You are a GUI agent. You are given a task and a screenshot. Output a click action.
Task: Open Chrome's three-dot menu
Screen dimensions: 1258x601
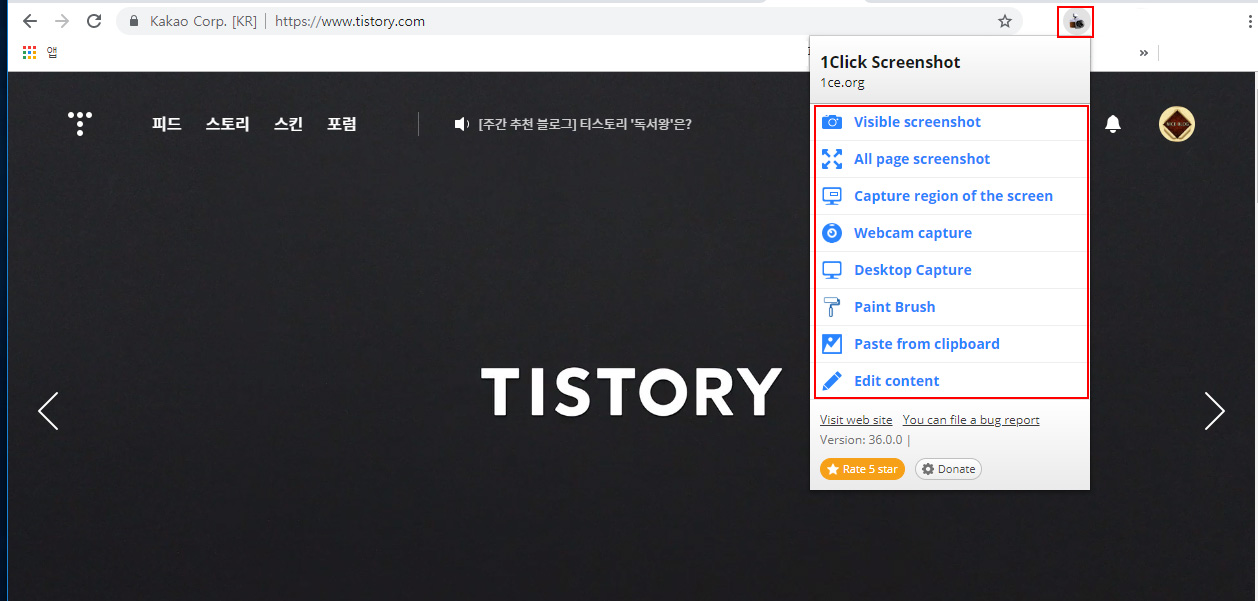pos(1251,21)
